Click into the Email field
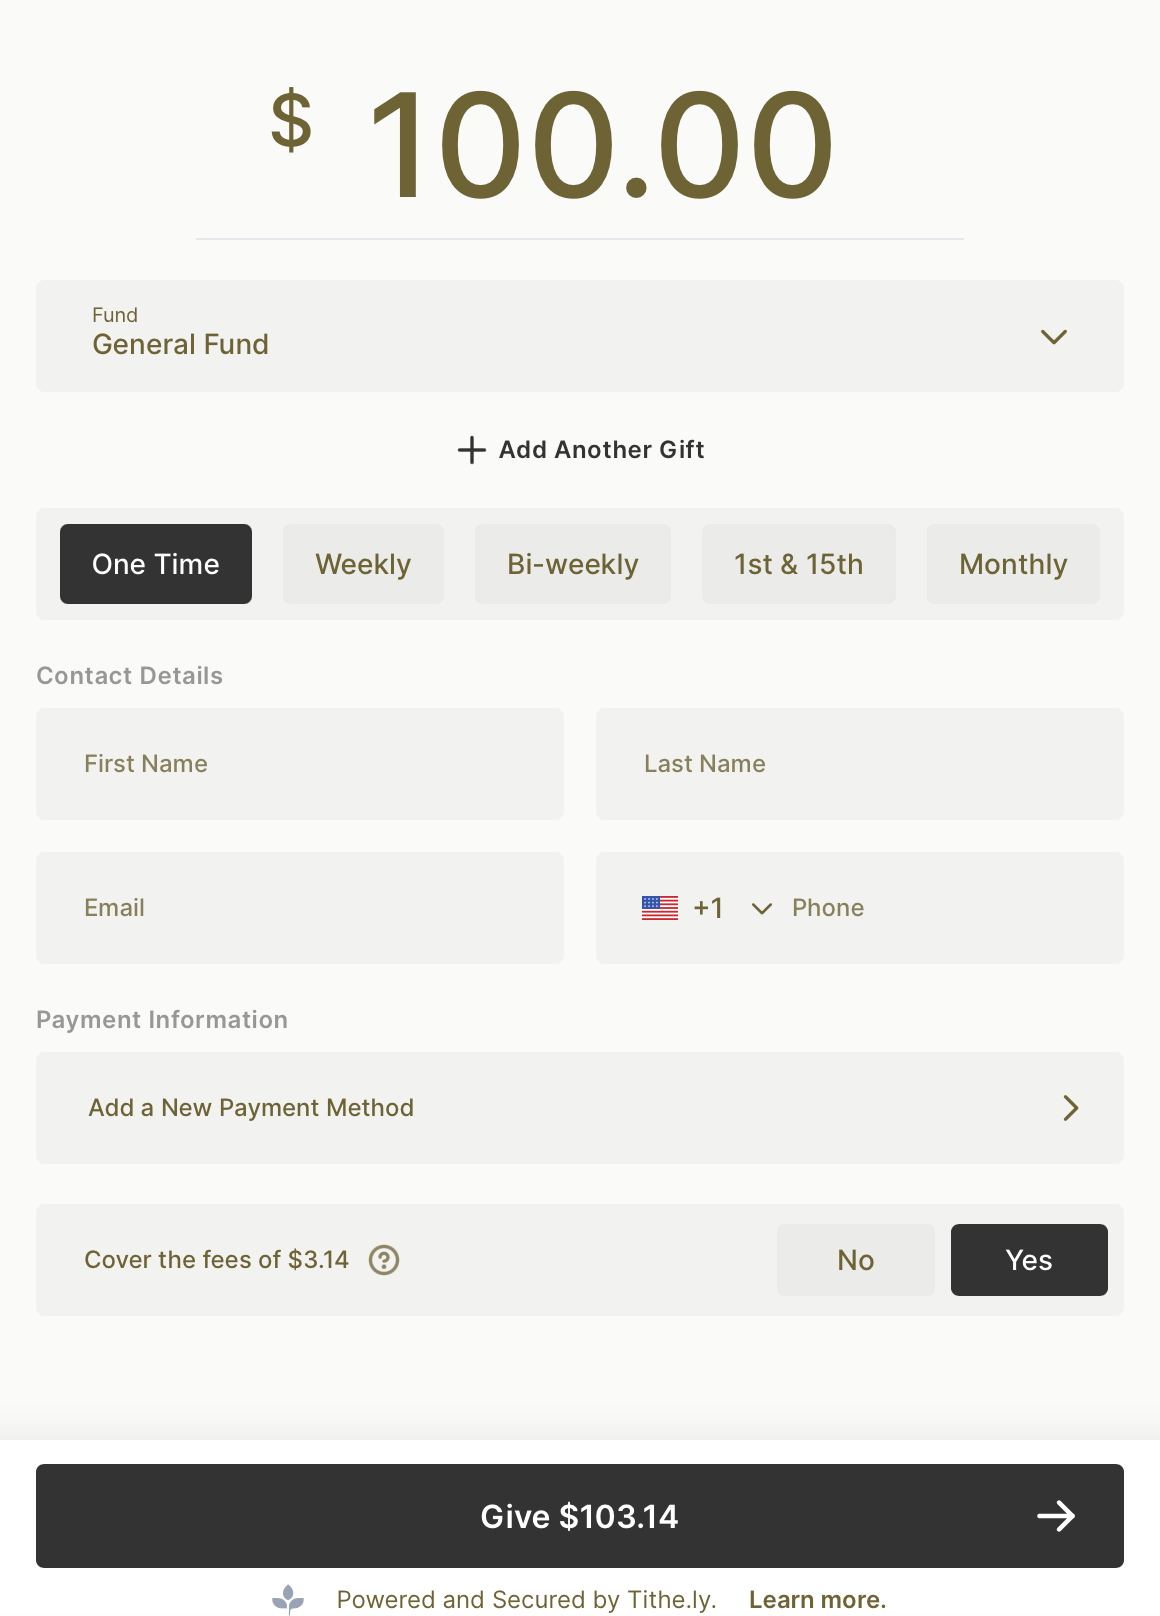The image size is (1160, 1616). (x=300, y=908)
